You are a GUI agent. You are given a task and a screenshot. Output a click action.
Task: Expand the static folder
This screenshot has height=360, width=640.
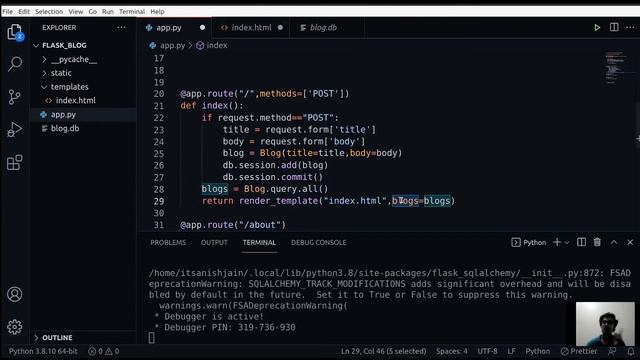tap(61, 73)
